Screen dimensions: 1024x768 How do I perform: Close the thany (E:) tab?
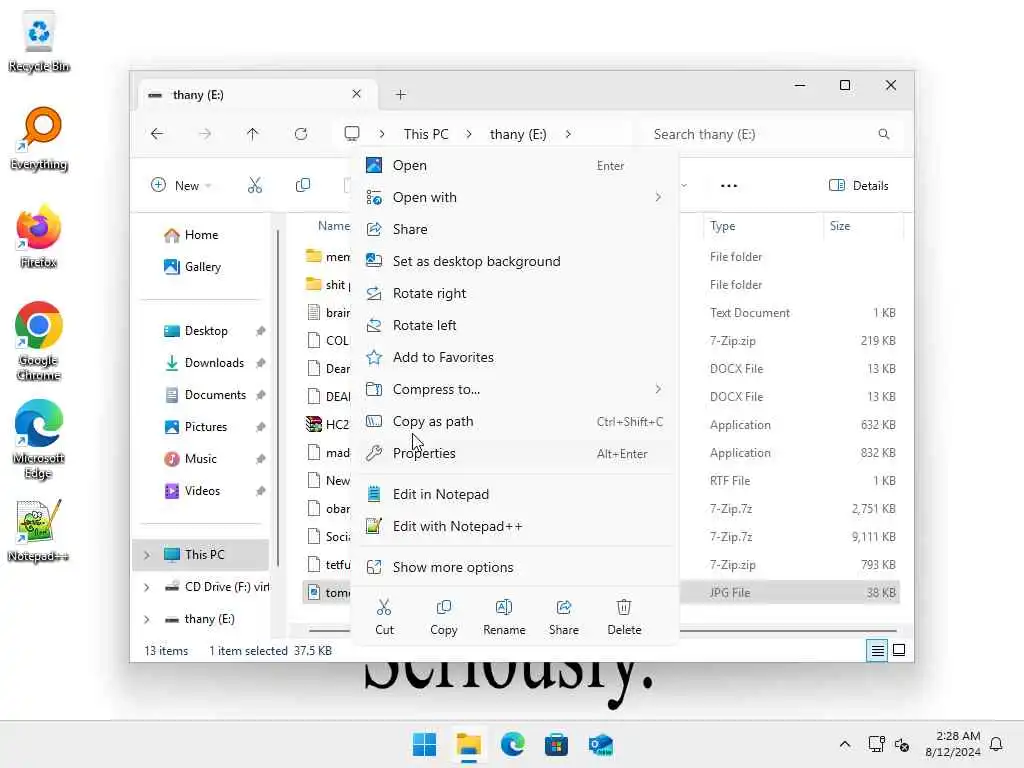(357, 94)
